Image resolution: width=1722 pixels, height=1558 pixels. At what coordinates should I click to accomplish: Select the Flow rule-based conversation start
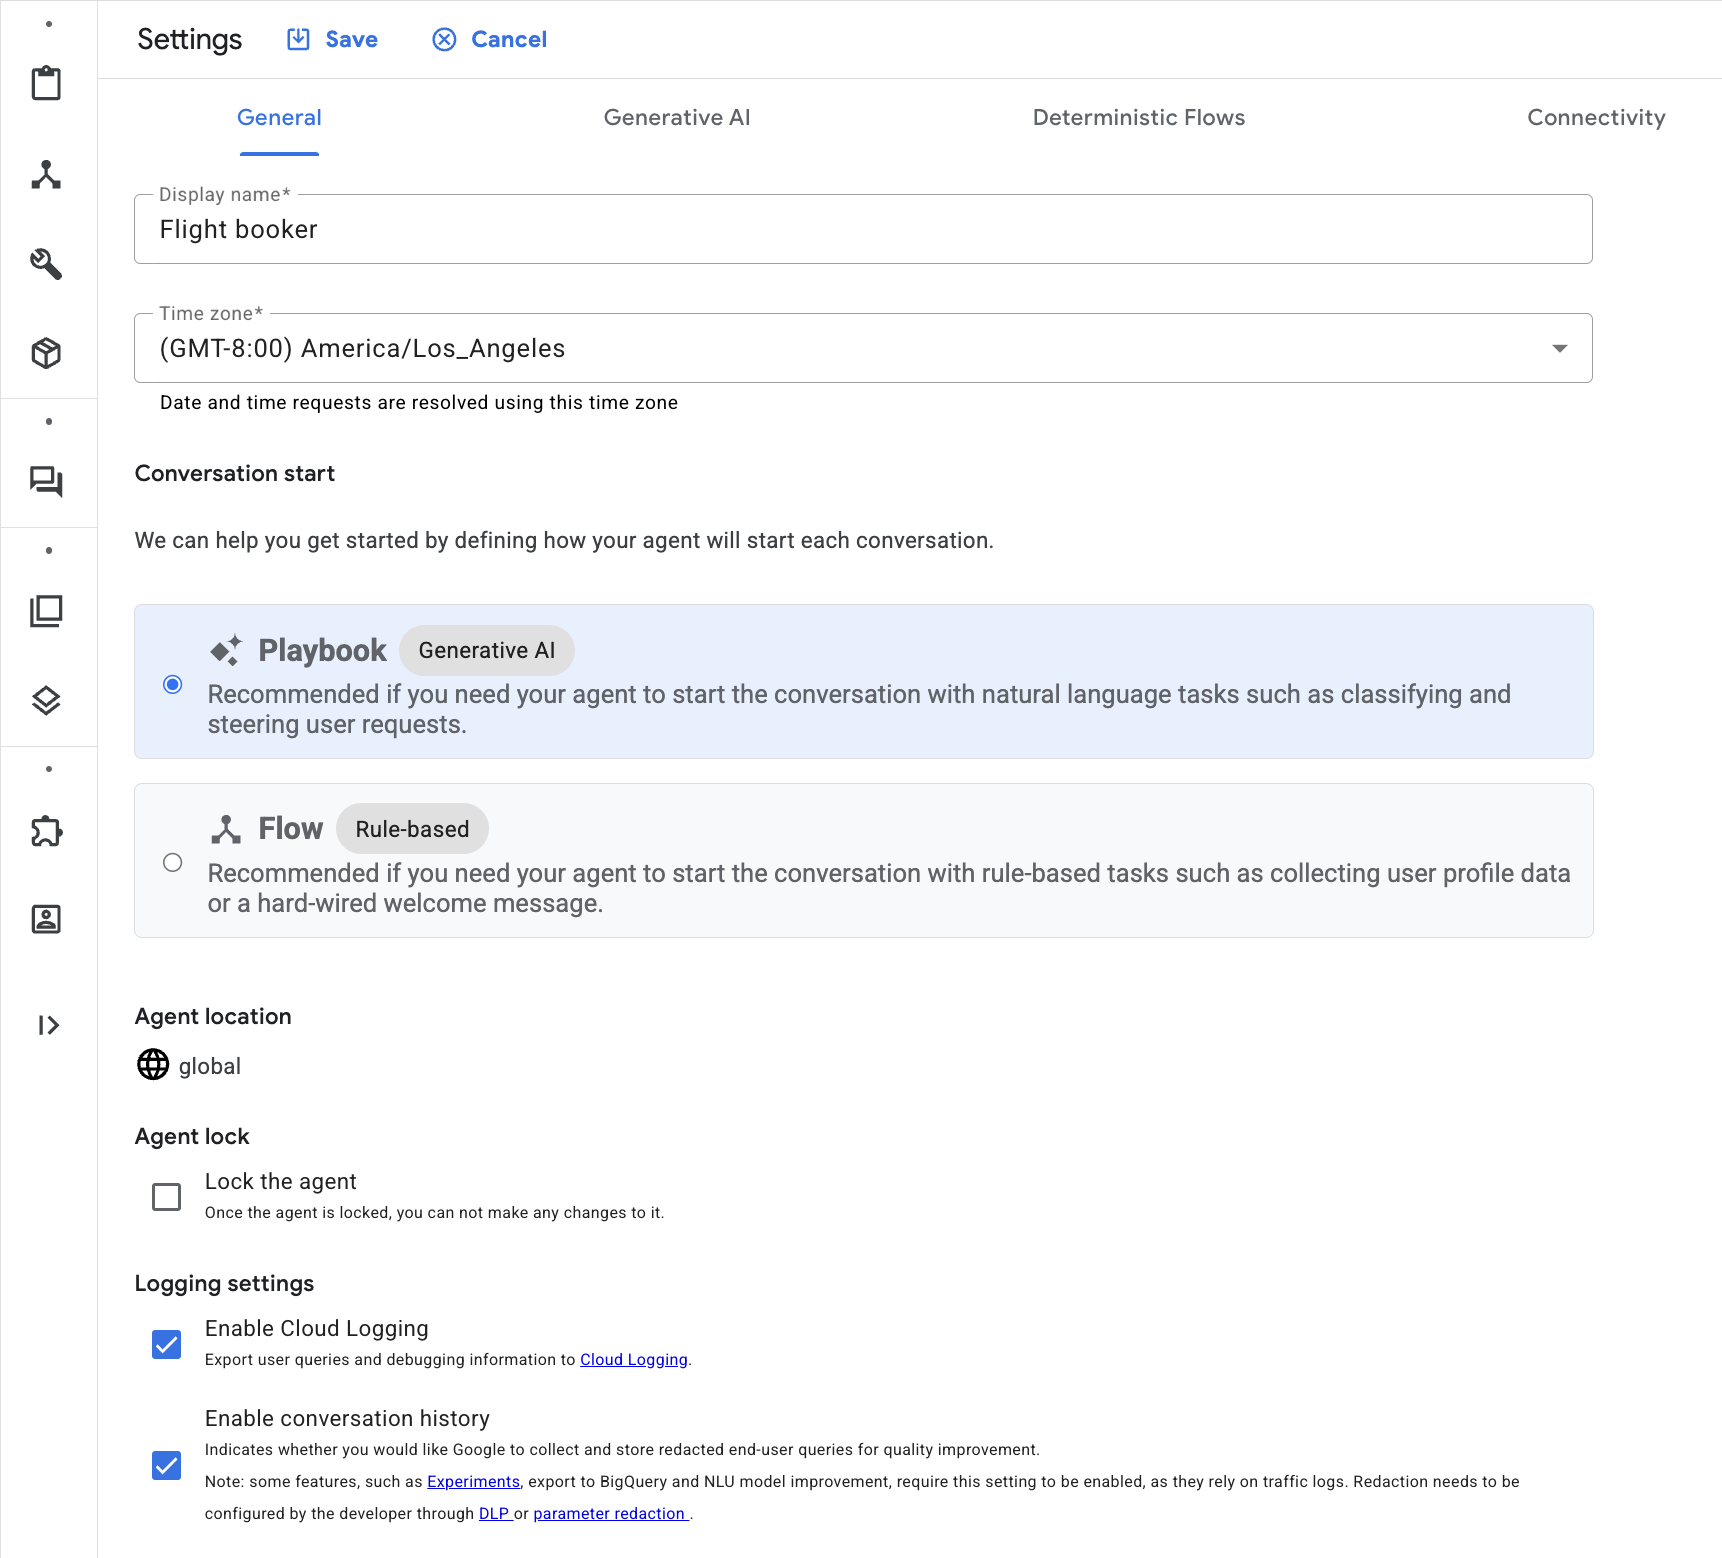click(x=172, y=862)
